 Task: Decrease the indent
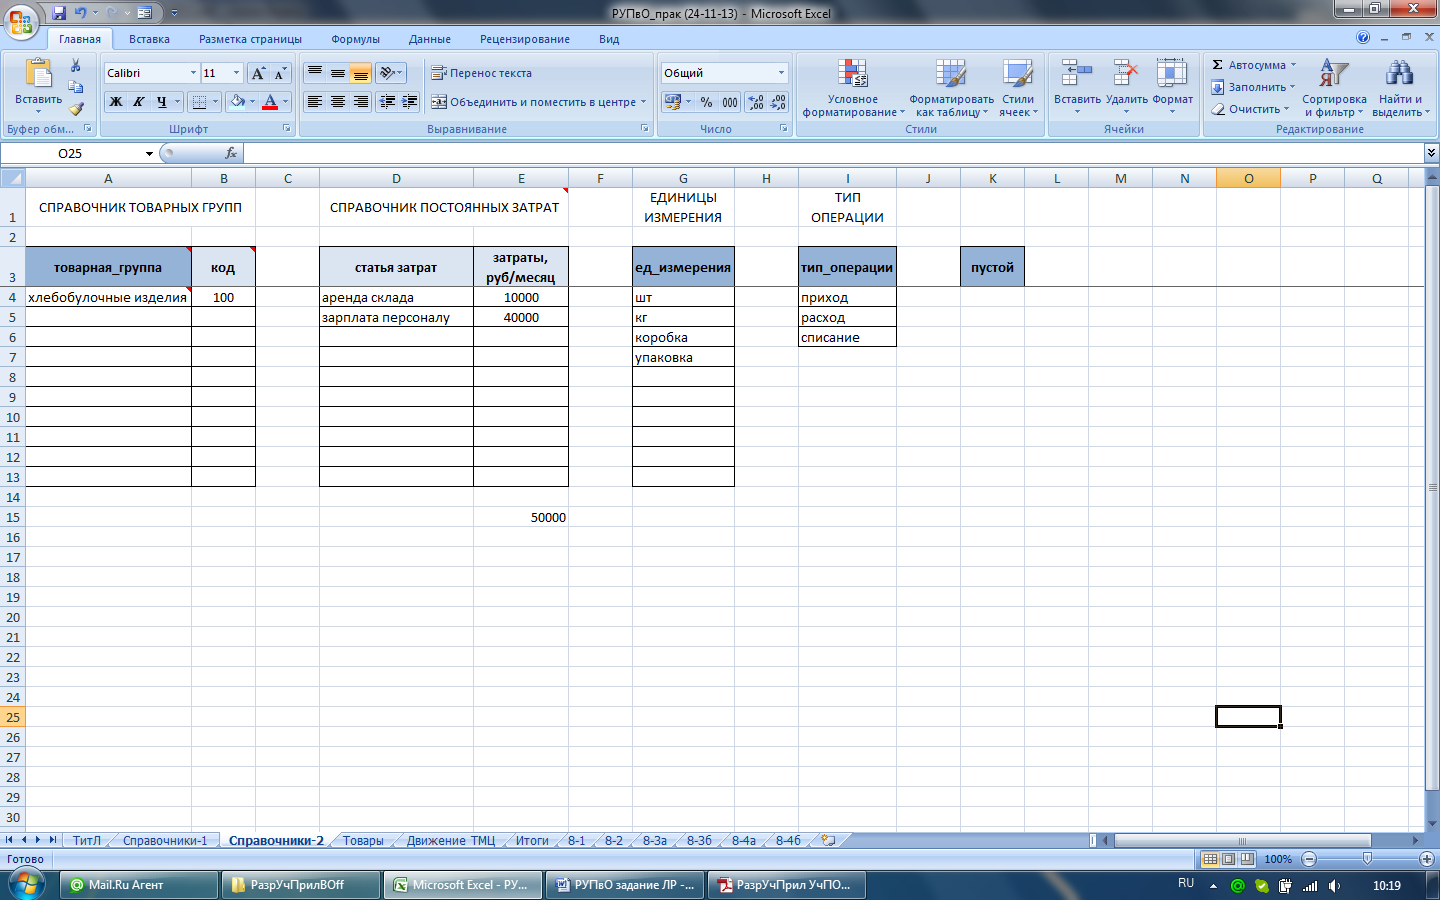pyautogui.click(x=388, y=102)
